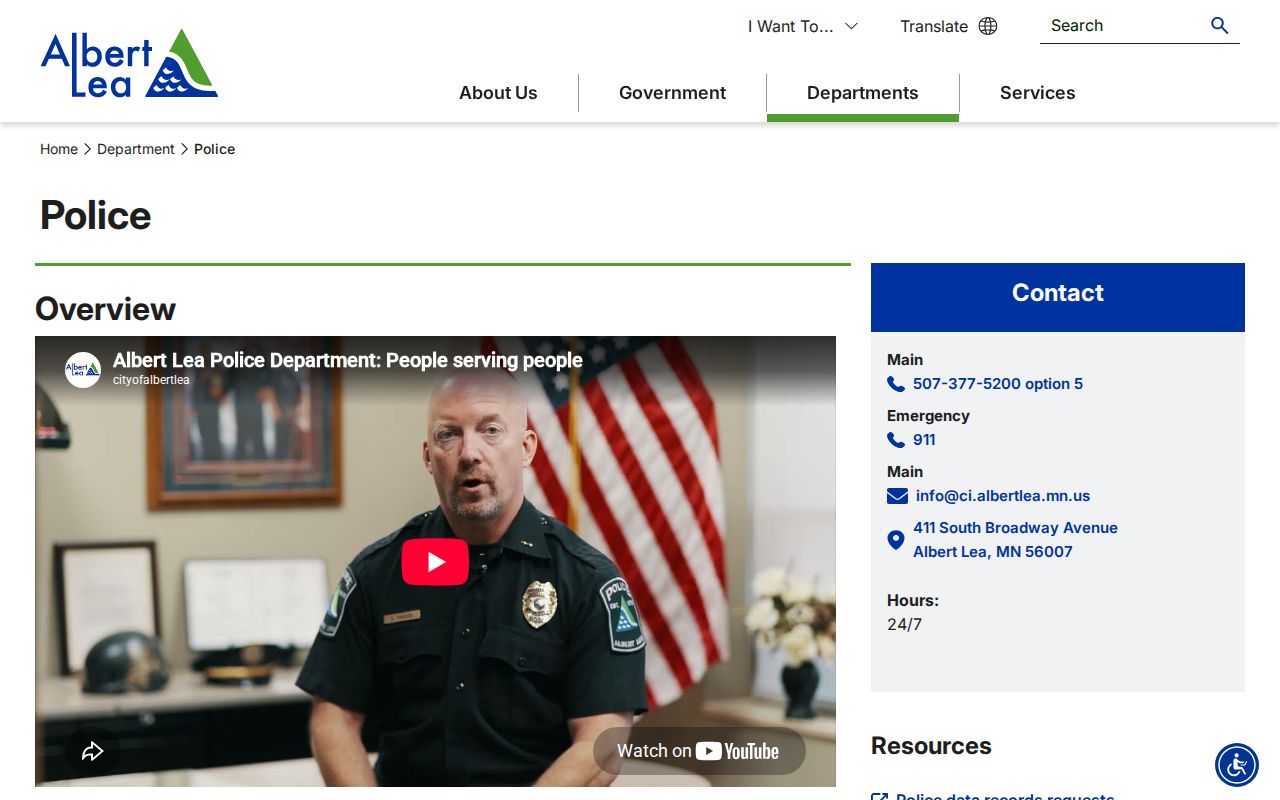This screenshot has height=800, width=1280.
Task: Click Watch on YouTube button
Action: (x=699, y=751)
